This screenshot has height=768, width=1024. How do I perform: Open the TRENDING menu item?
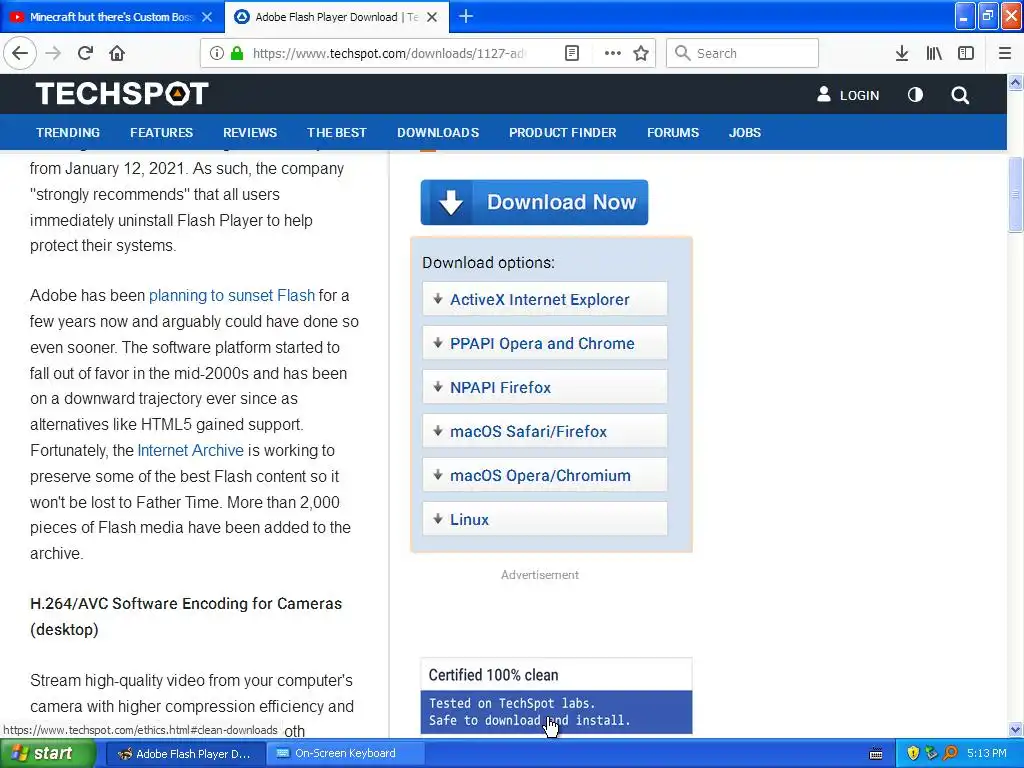coord(68,133)
